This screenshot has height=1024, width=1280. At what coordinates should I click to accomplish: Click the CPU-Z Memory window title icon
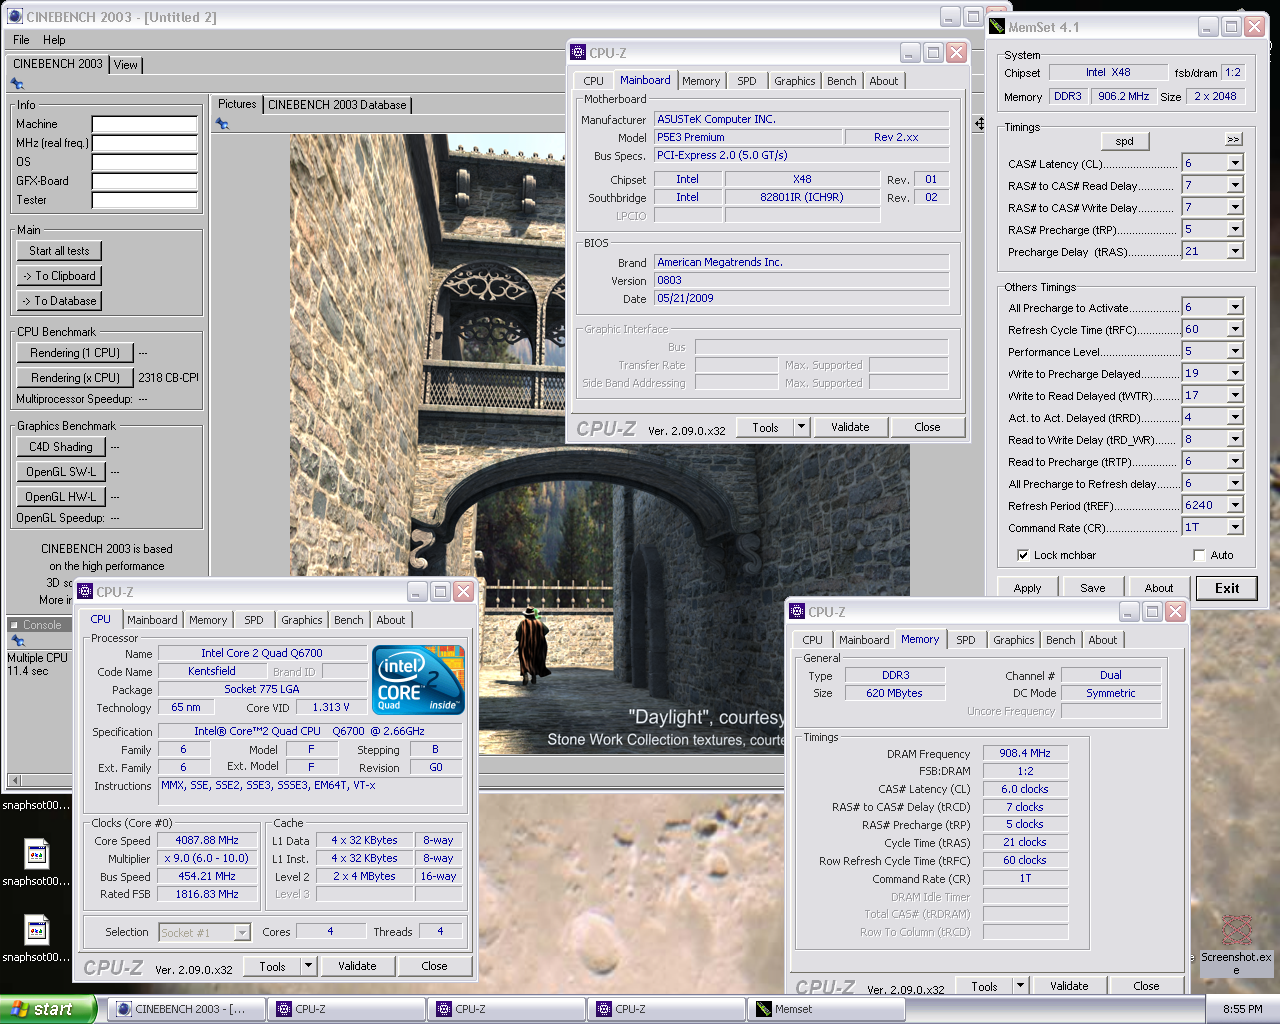pyautogui.click(x=797, y=611)
